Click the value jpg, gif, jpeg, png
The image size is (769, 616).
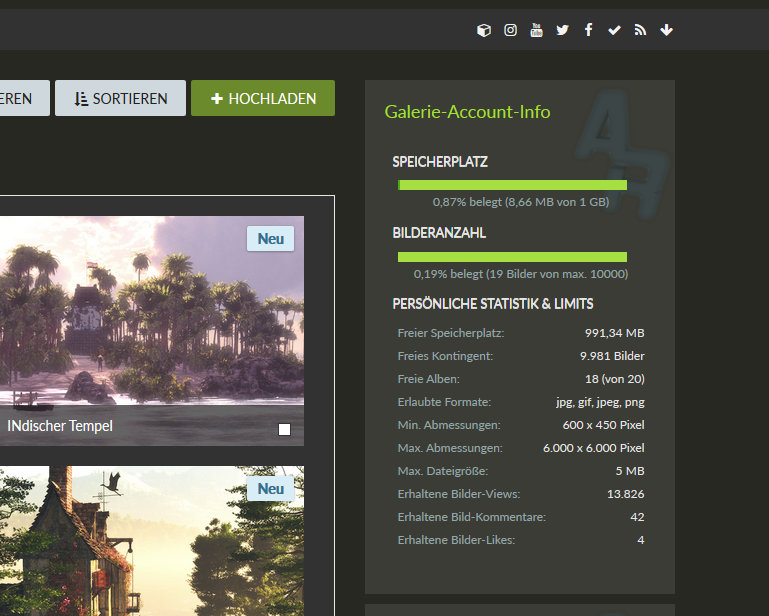coord(600,402)
